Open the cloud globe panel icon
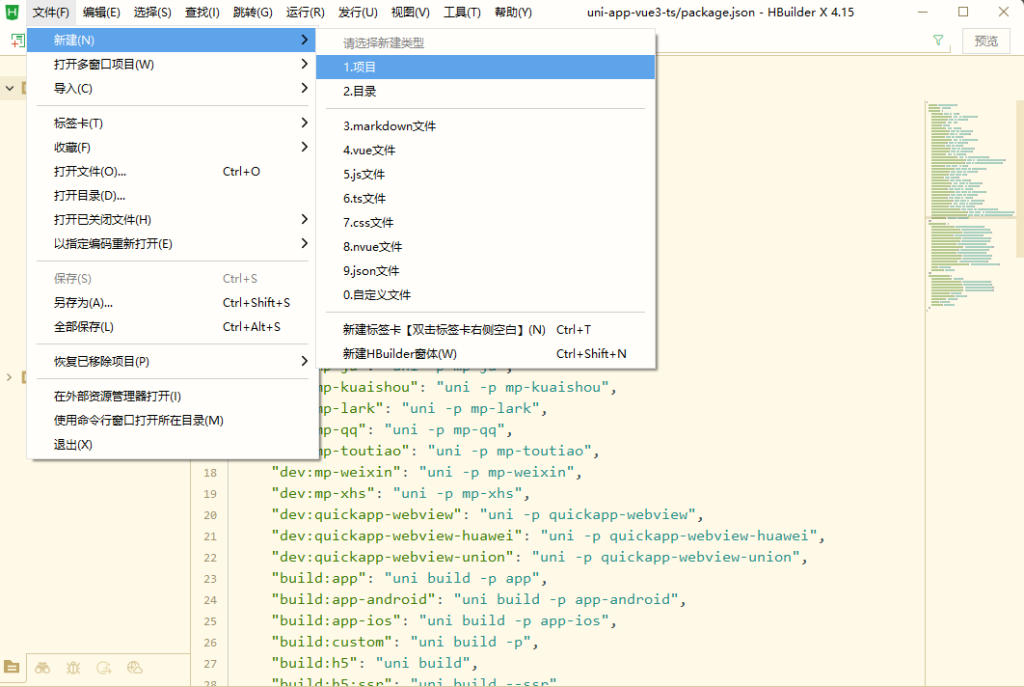The height and width of the screenshot is (687, 1024). click(135, 667)
